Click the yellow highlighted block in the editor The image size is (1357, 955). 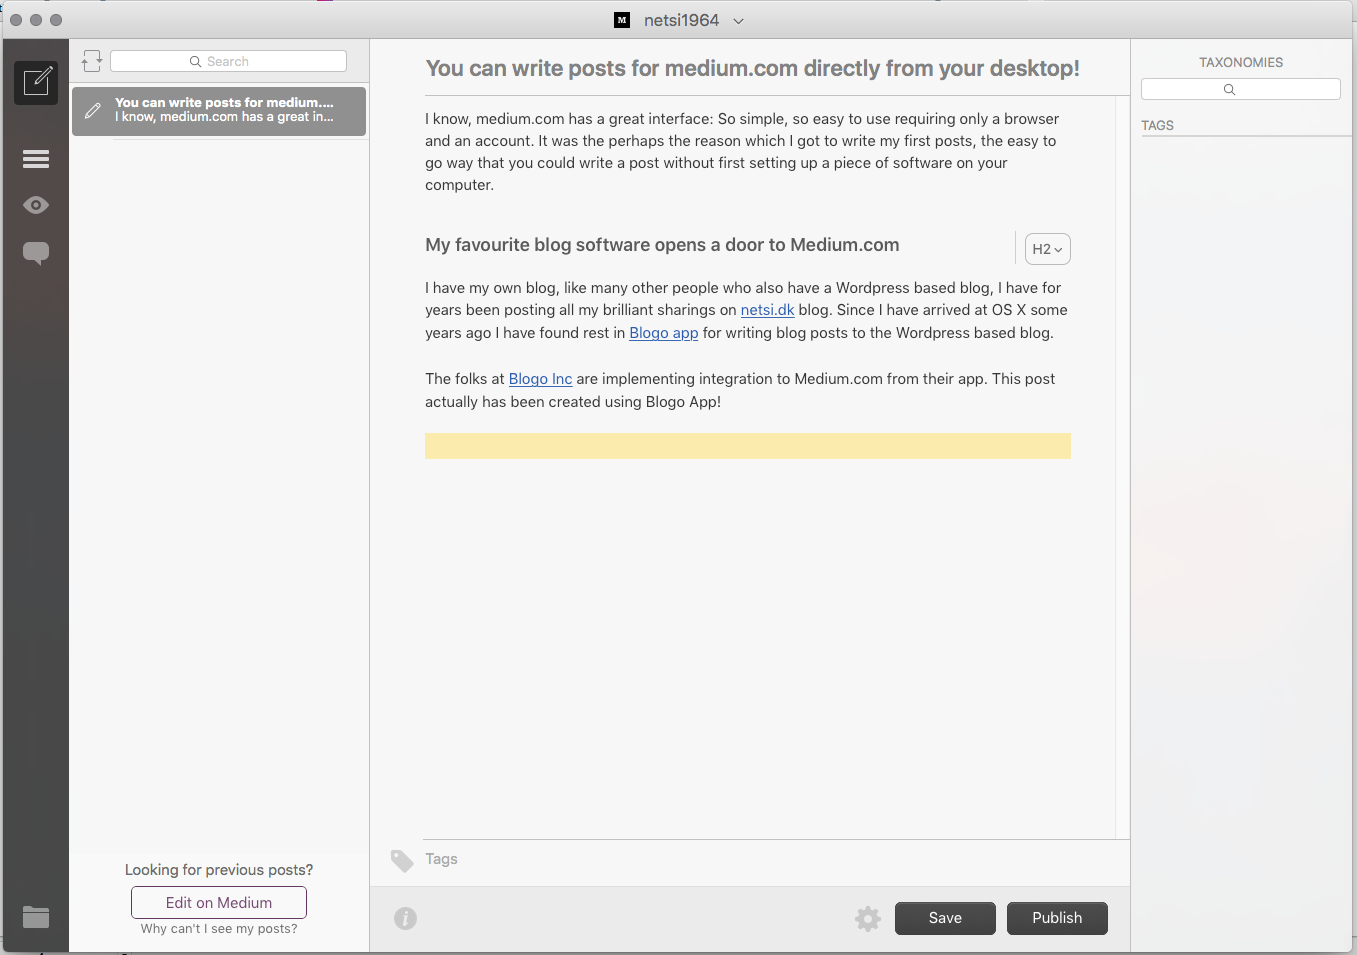(x=747, y=446)
